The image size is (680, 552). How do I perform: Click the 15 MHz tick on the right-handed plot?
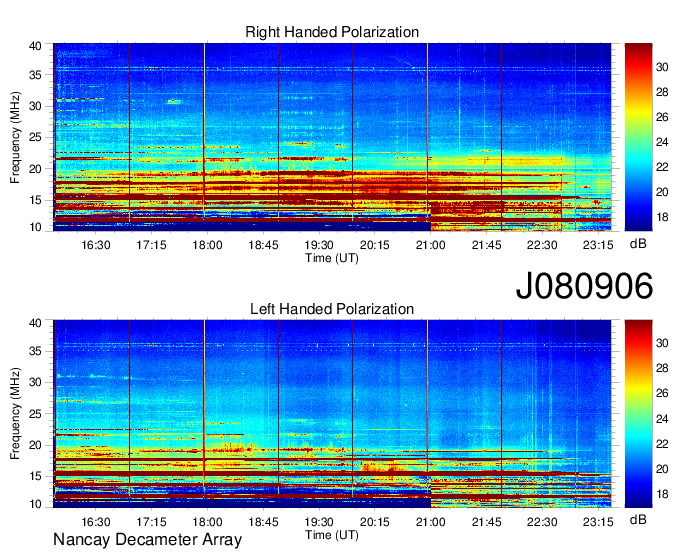35,200
